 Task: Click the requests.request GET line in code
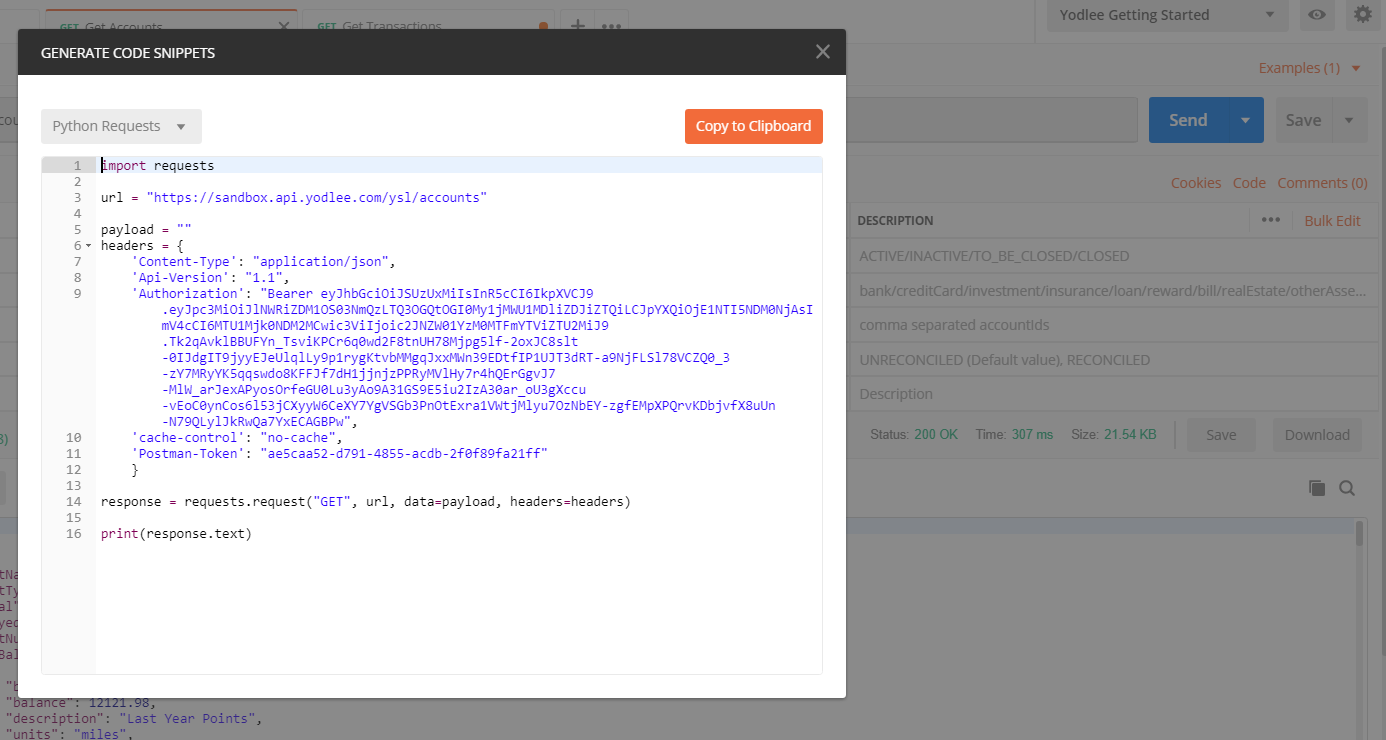pyautogui.click(x=365, y=502)
